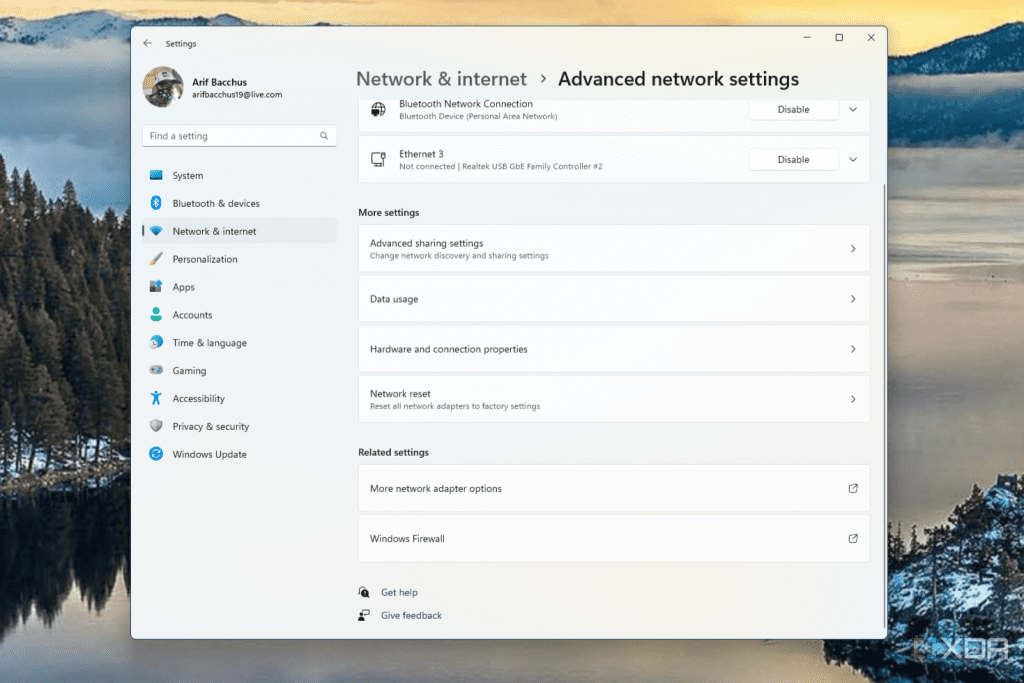Click the Give feedback icon
The width and height of the screenshot is (1024, 683).
364,615
